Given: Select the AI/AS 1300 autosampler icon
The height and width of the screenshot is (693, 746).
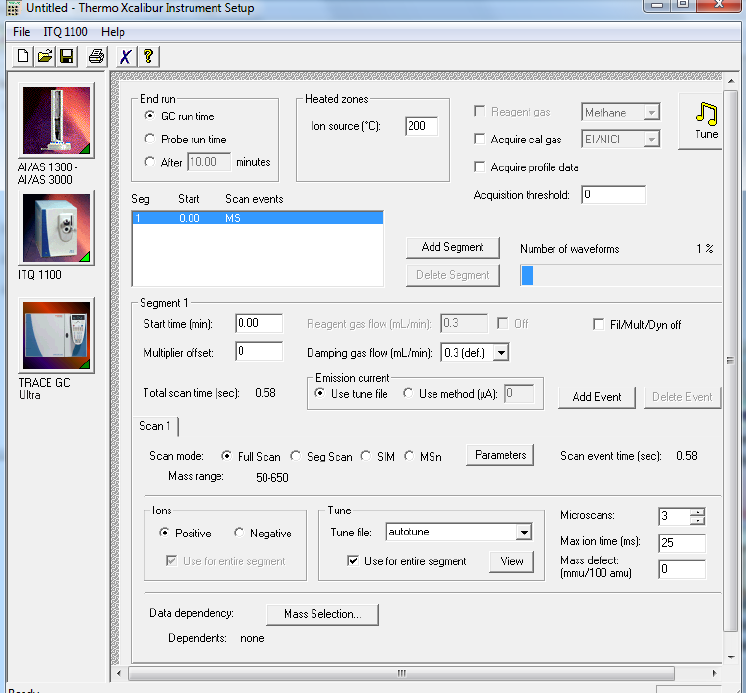Looking at the screenshot, I should pos(57,121).
